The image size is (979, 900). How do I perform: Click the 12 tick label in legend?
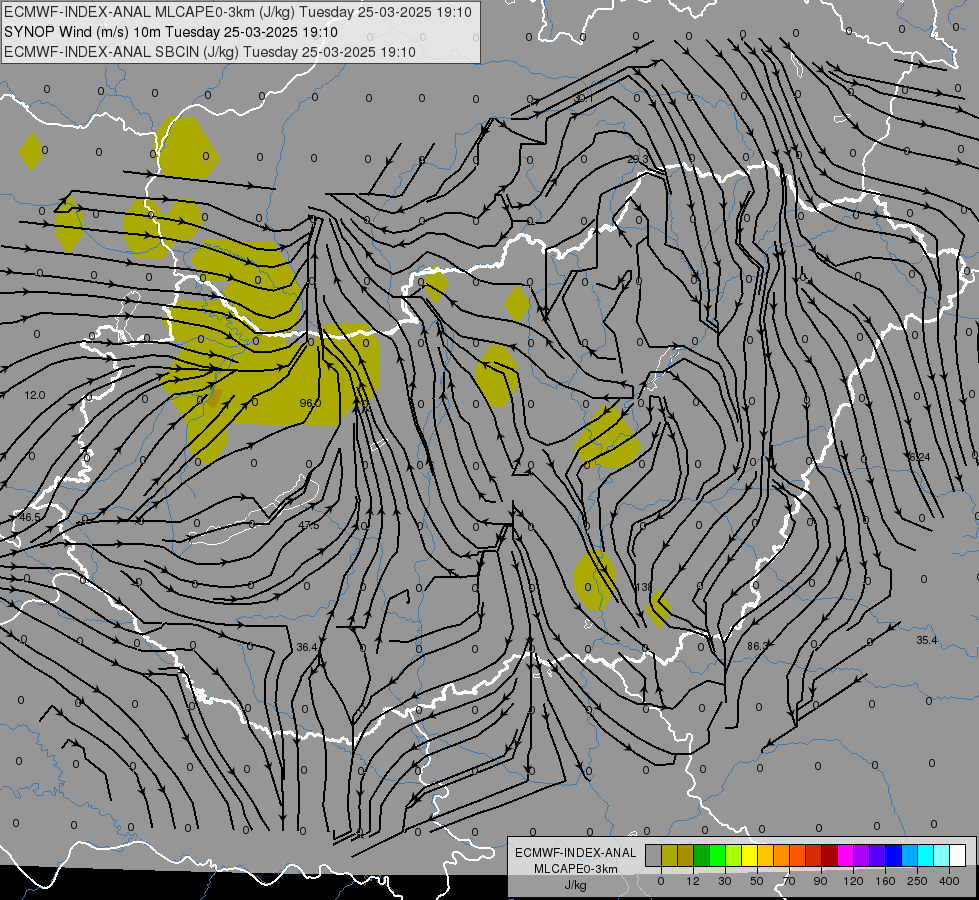coord(693,881)
